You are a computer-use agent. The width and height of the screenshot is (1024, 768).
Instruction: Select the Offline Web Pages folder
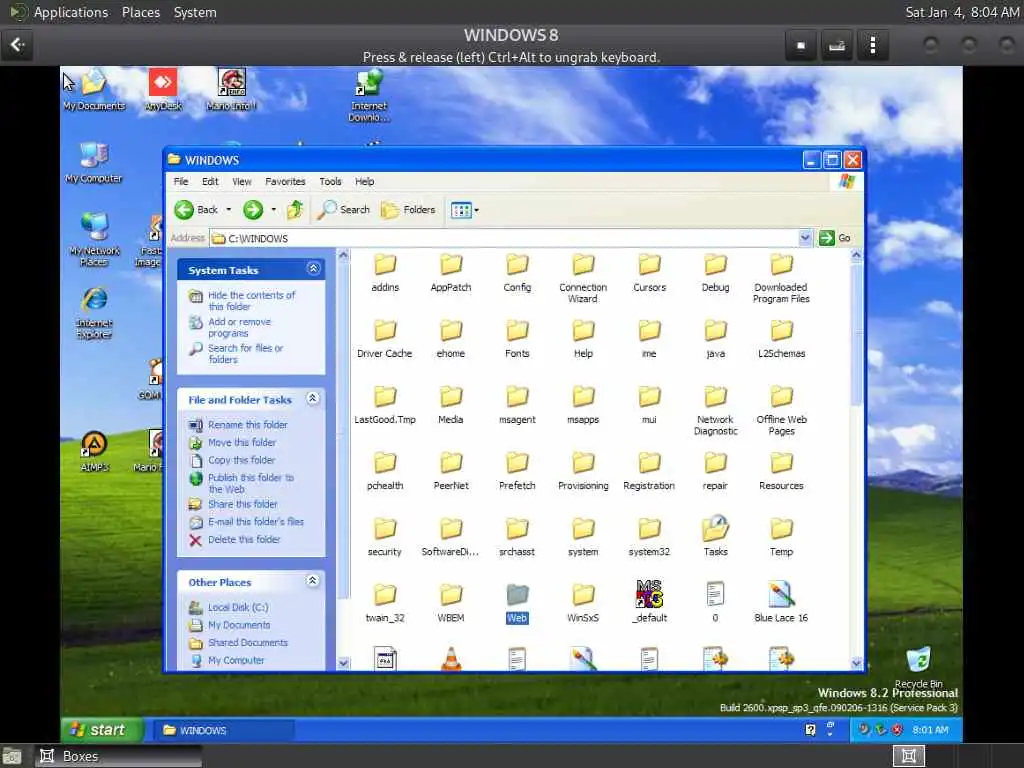pos(781,410)
